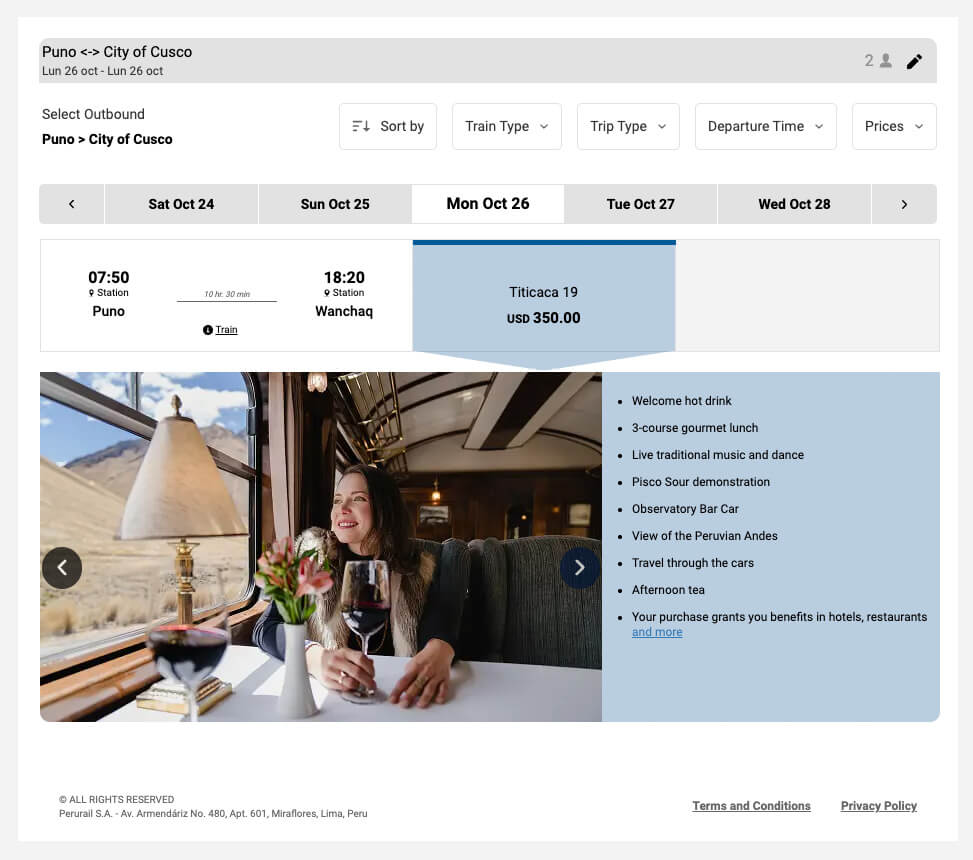The width and height of the screenshot is (973, 860).
Task: Go to previous dates with left arrow
Action: coord(72,204)
